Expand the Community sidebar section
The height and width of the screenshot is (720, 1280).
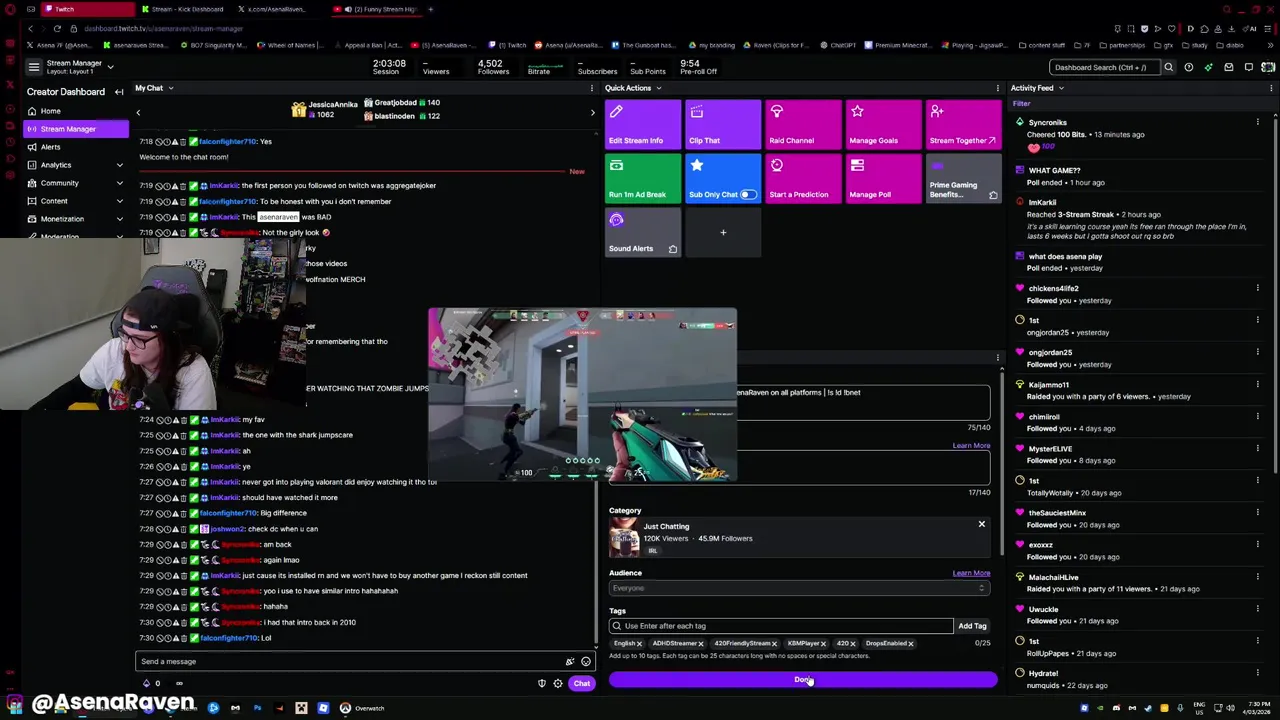point(76,183)
